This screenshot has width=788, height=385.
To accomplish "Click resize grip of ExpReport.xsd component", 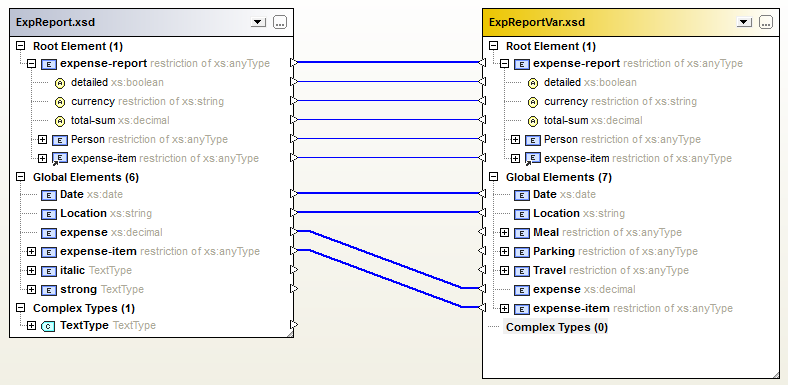I will [x=289, y=333].
